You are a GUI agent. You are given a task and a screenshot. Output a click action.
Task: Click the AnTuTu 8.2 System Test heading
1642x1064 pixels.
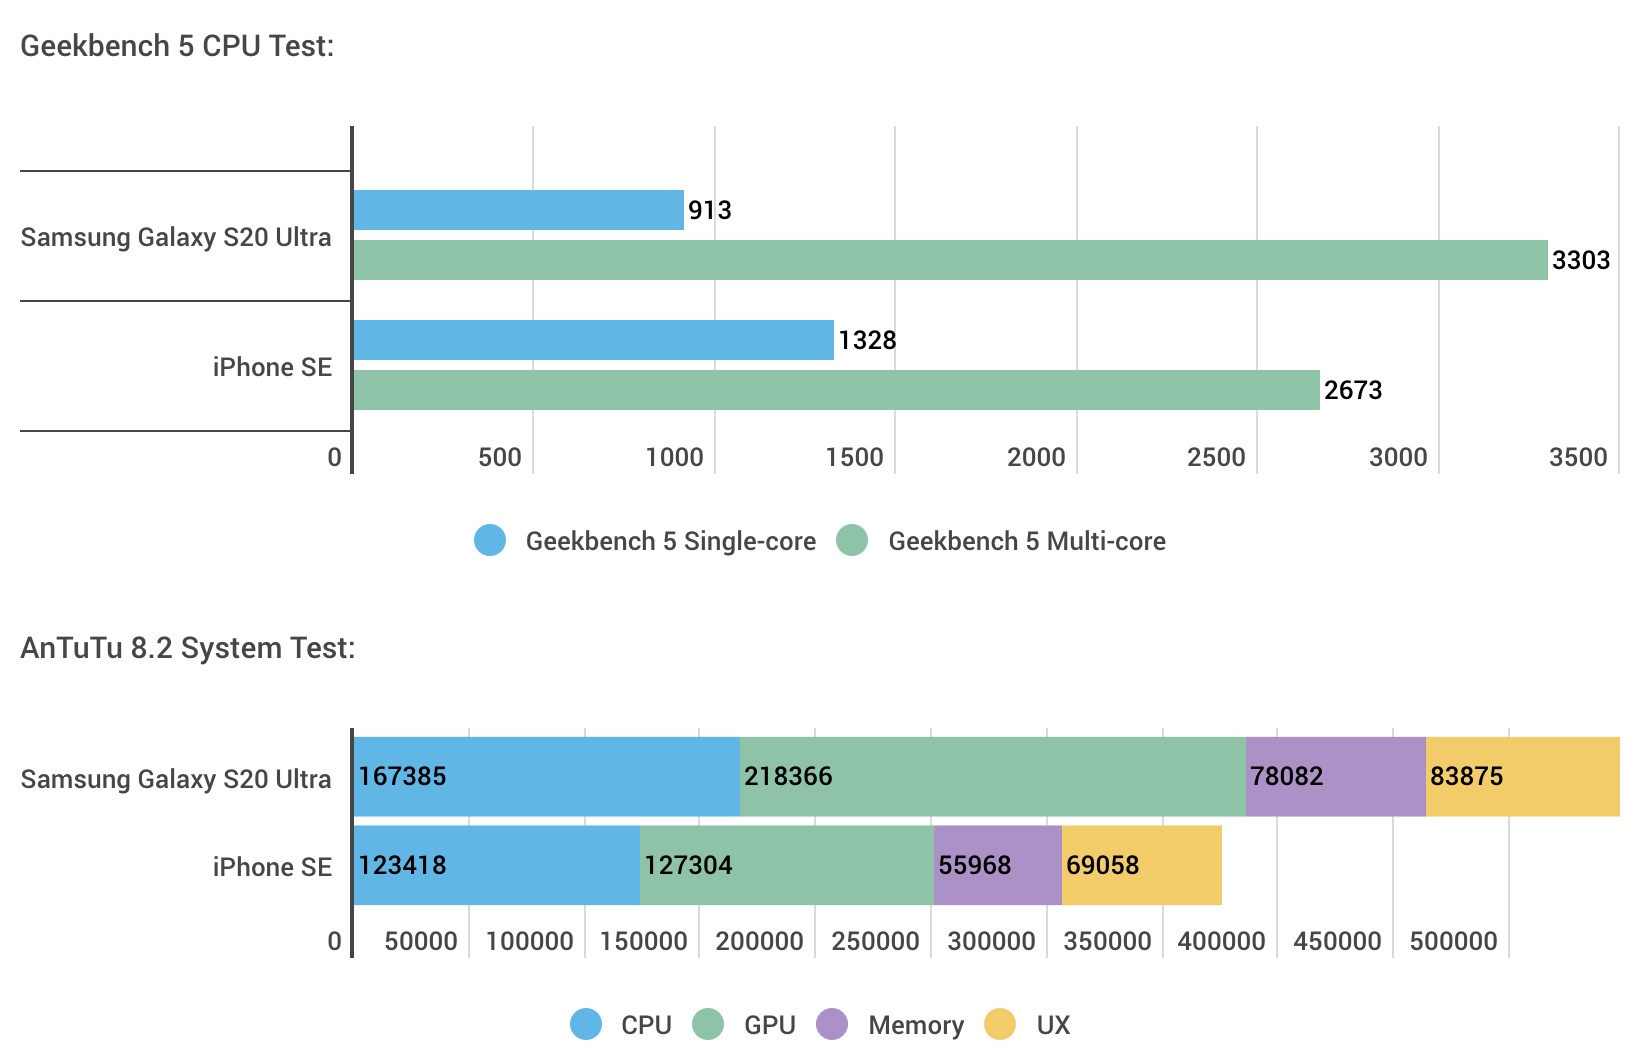(x=188, y=648)
